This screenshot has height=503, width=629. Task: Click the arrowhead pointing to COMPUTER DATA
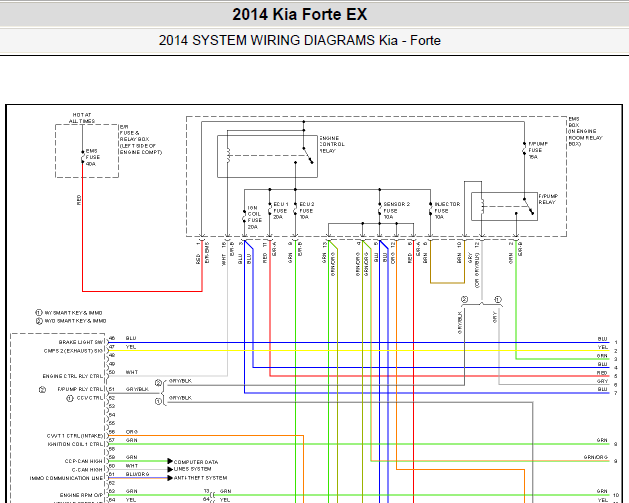pos(170,461)
